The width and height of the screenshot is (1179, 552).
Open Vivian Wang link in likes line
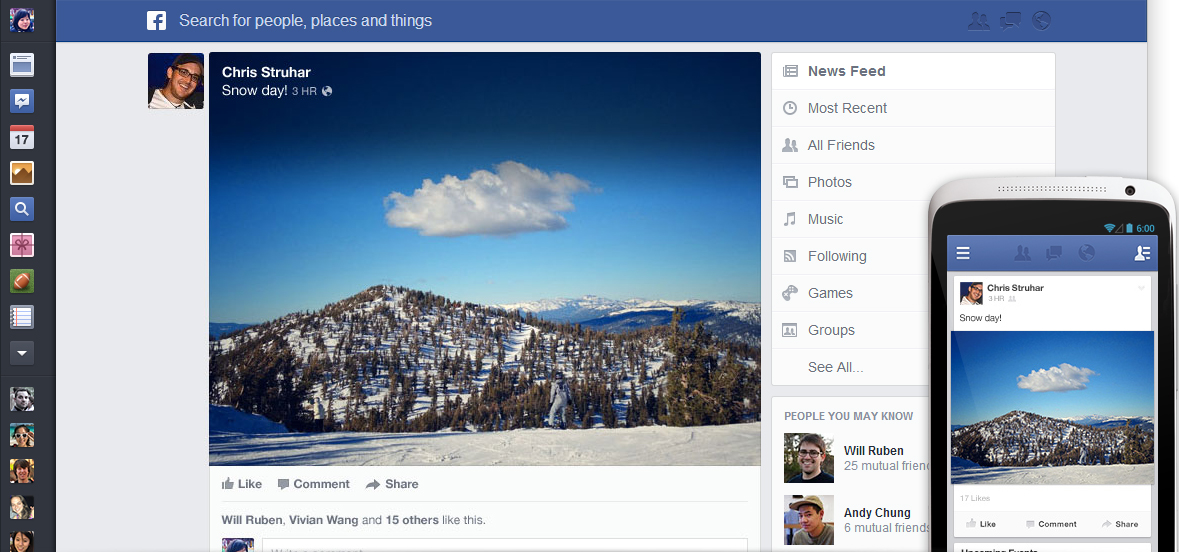(x=324, y=520)
